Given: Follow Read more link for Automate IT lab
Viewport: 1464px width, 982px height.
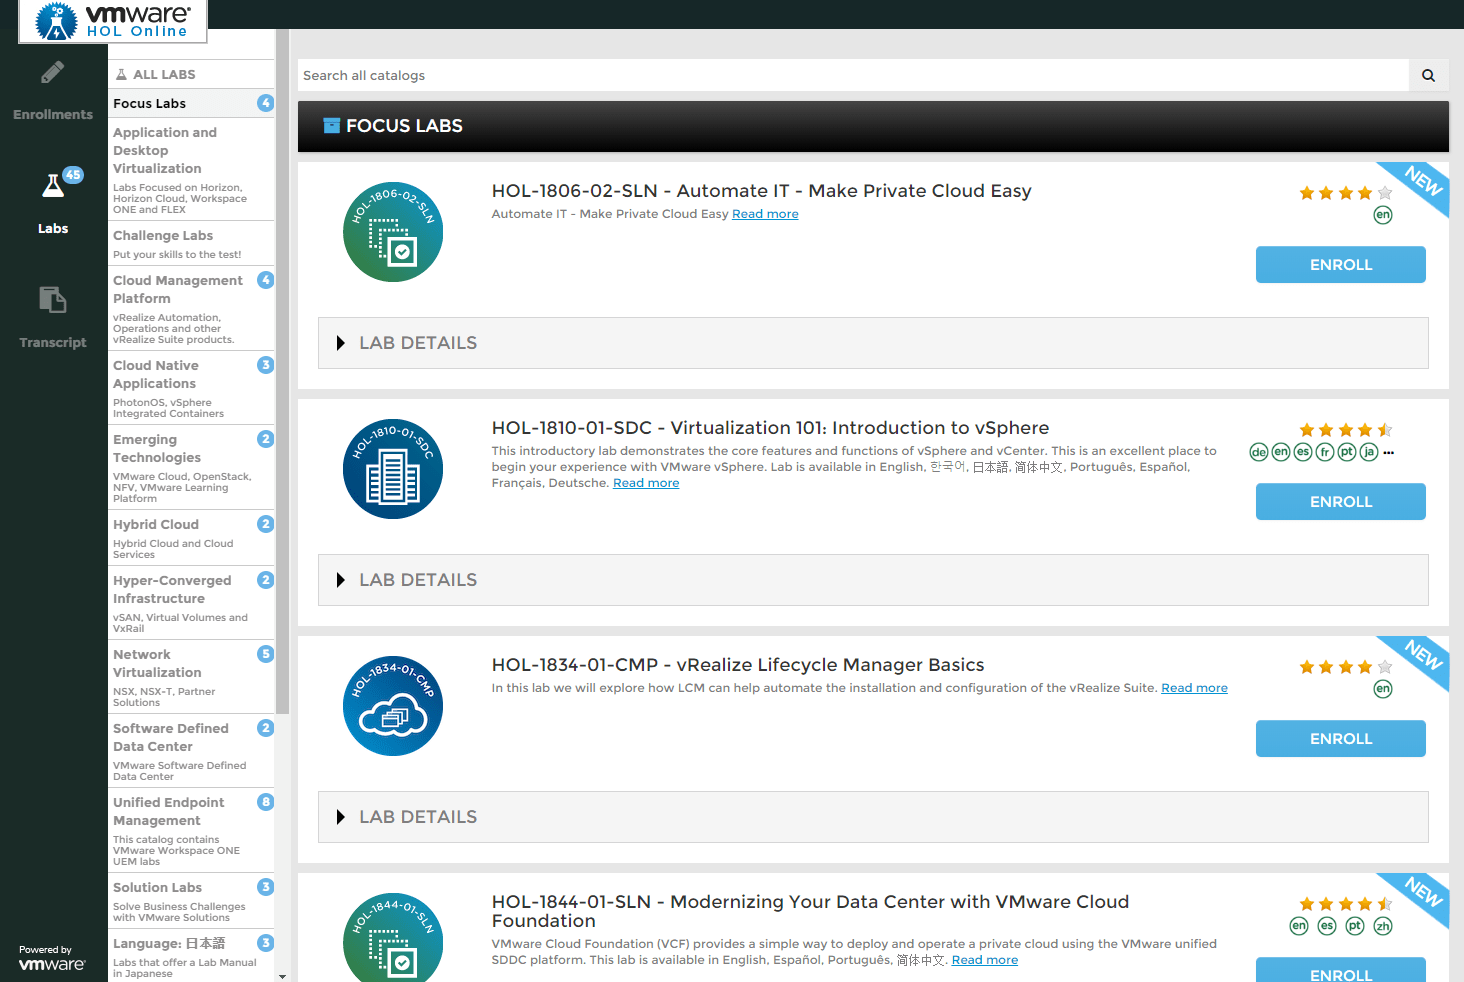Looking at the screenshot, I should click(765, 214).
